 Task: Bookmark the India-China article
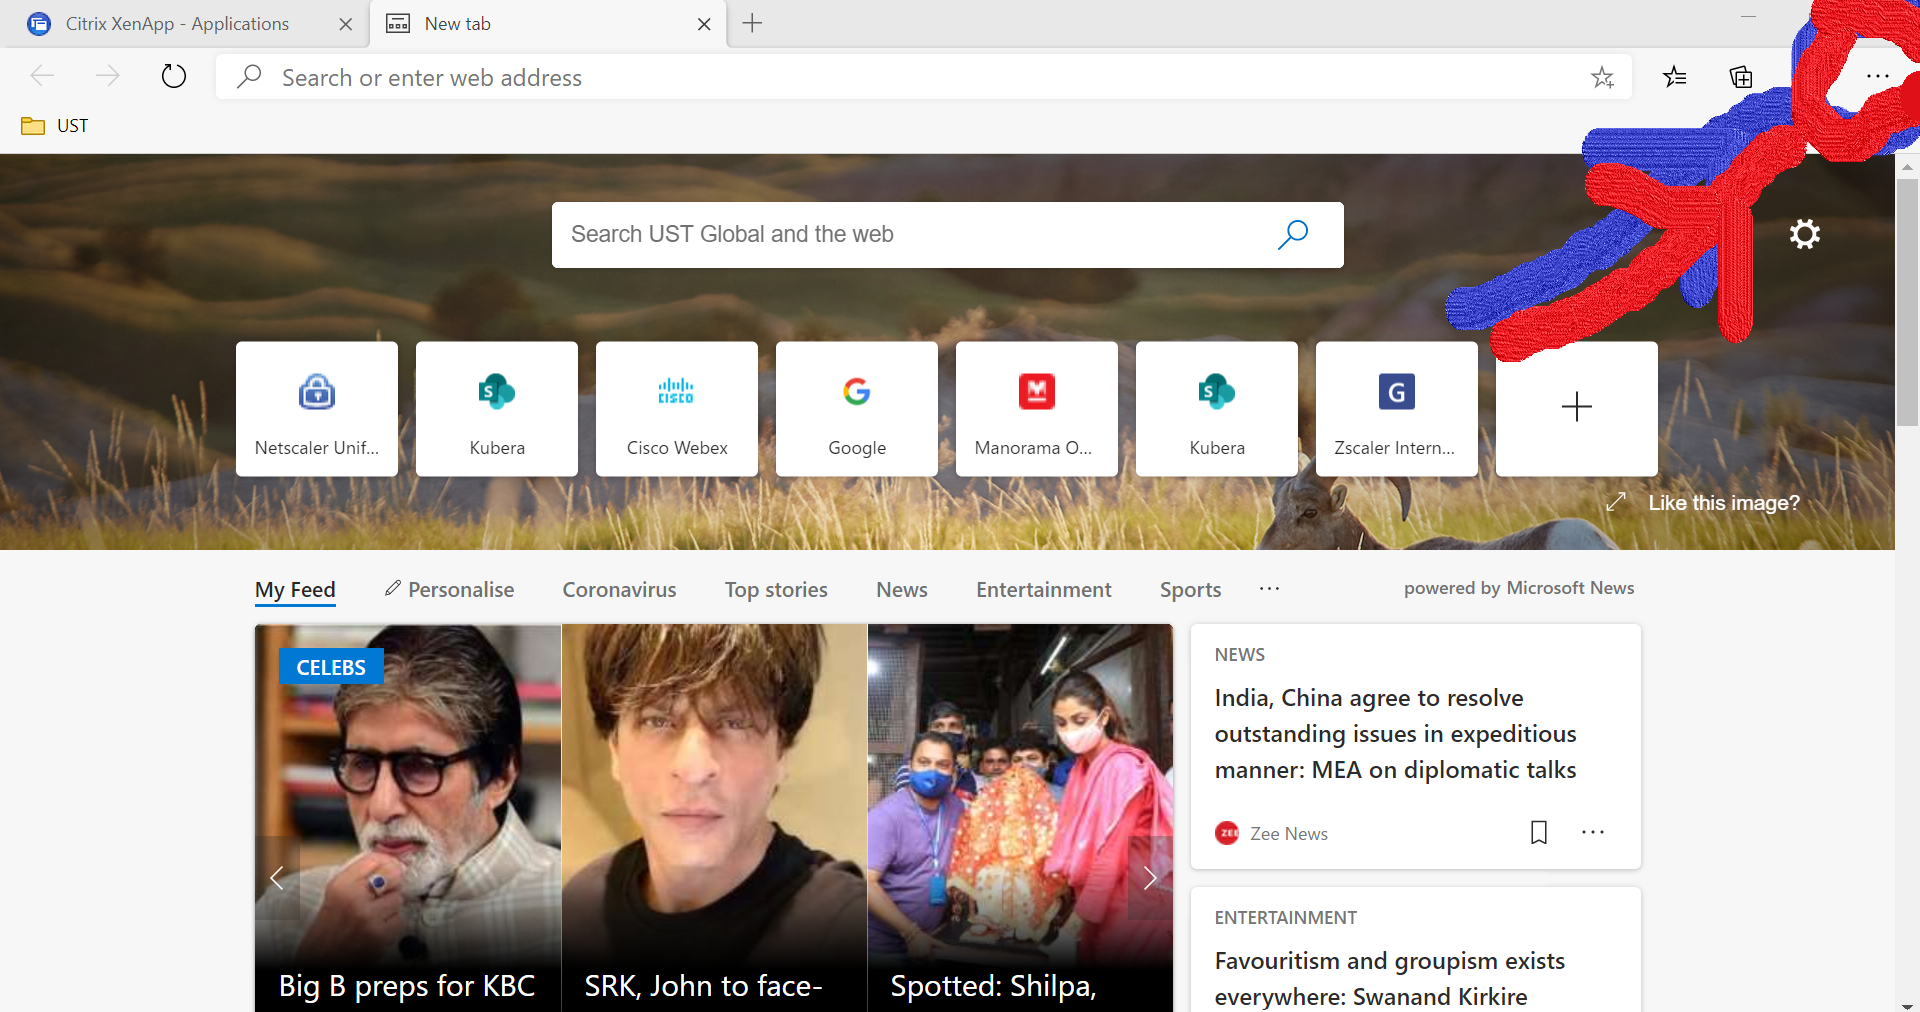tap(1538, 832)
